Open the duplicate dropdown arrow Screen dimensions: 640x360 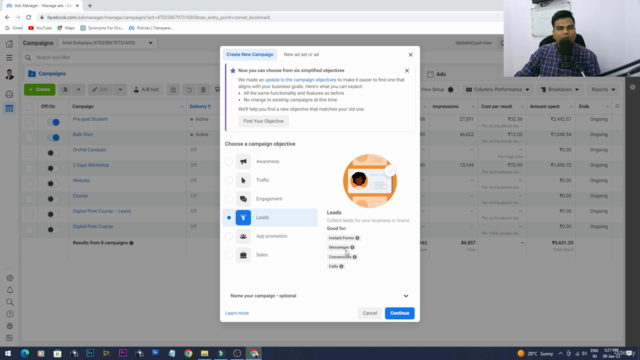tap(78, 89)
